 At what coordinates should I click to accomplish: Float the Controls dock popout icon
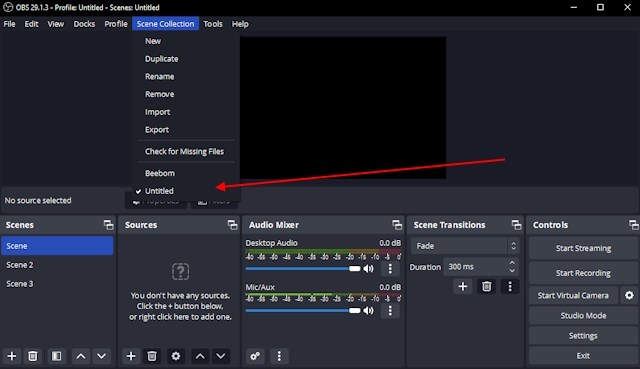(634, 225)
